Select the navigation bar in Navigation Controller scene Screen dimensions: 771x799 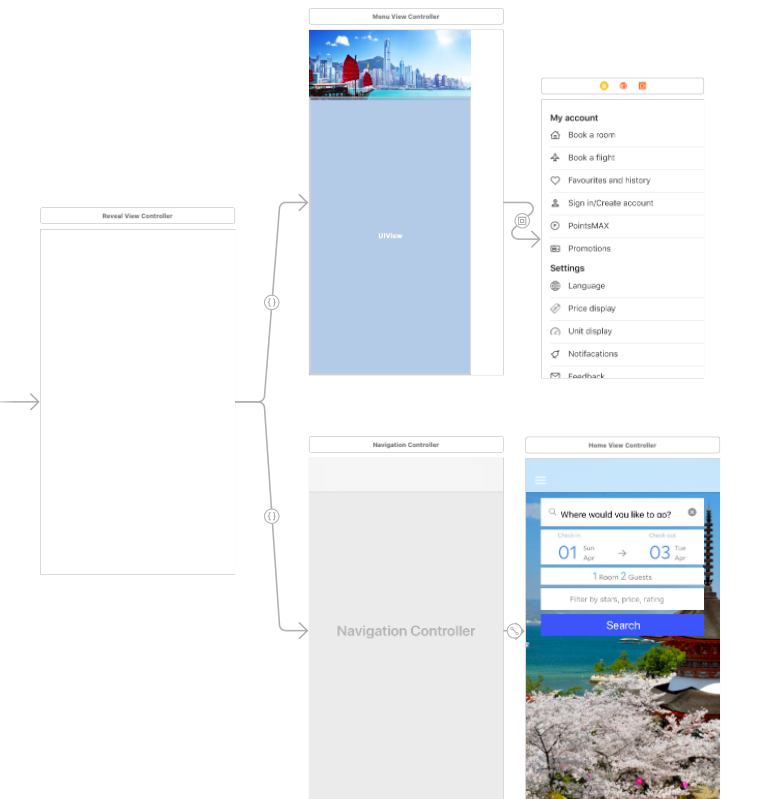[406, 474]
